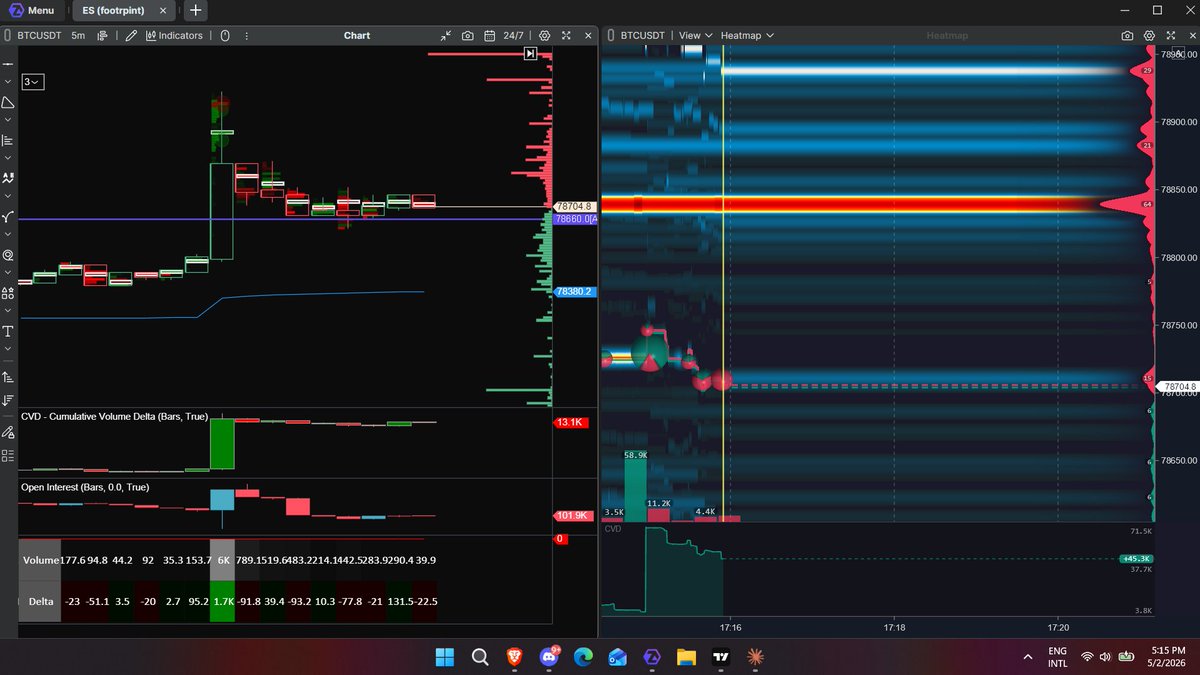Select the zigzag pattern drawing tool
Viewport: 1200px width, 675px height.
(x=8, y=178)
